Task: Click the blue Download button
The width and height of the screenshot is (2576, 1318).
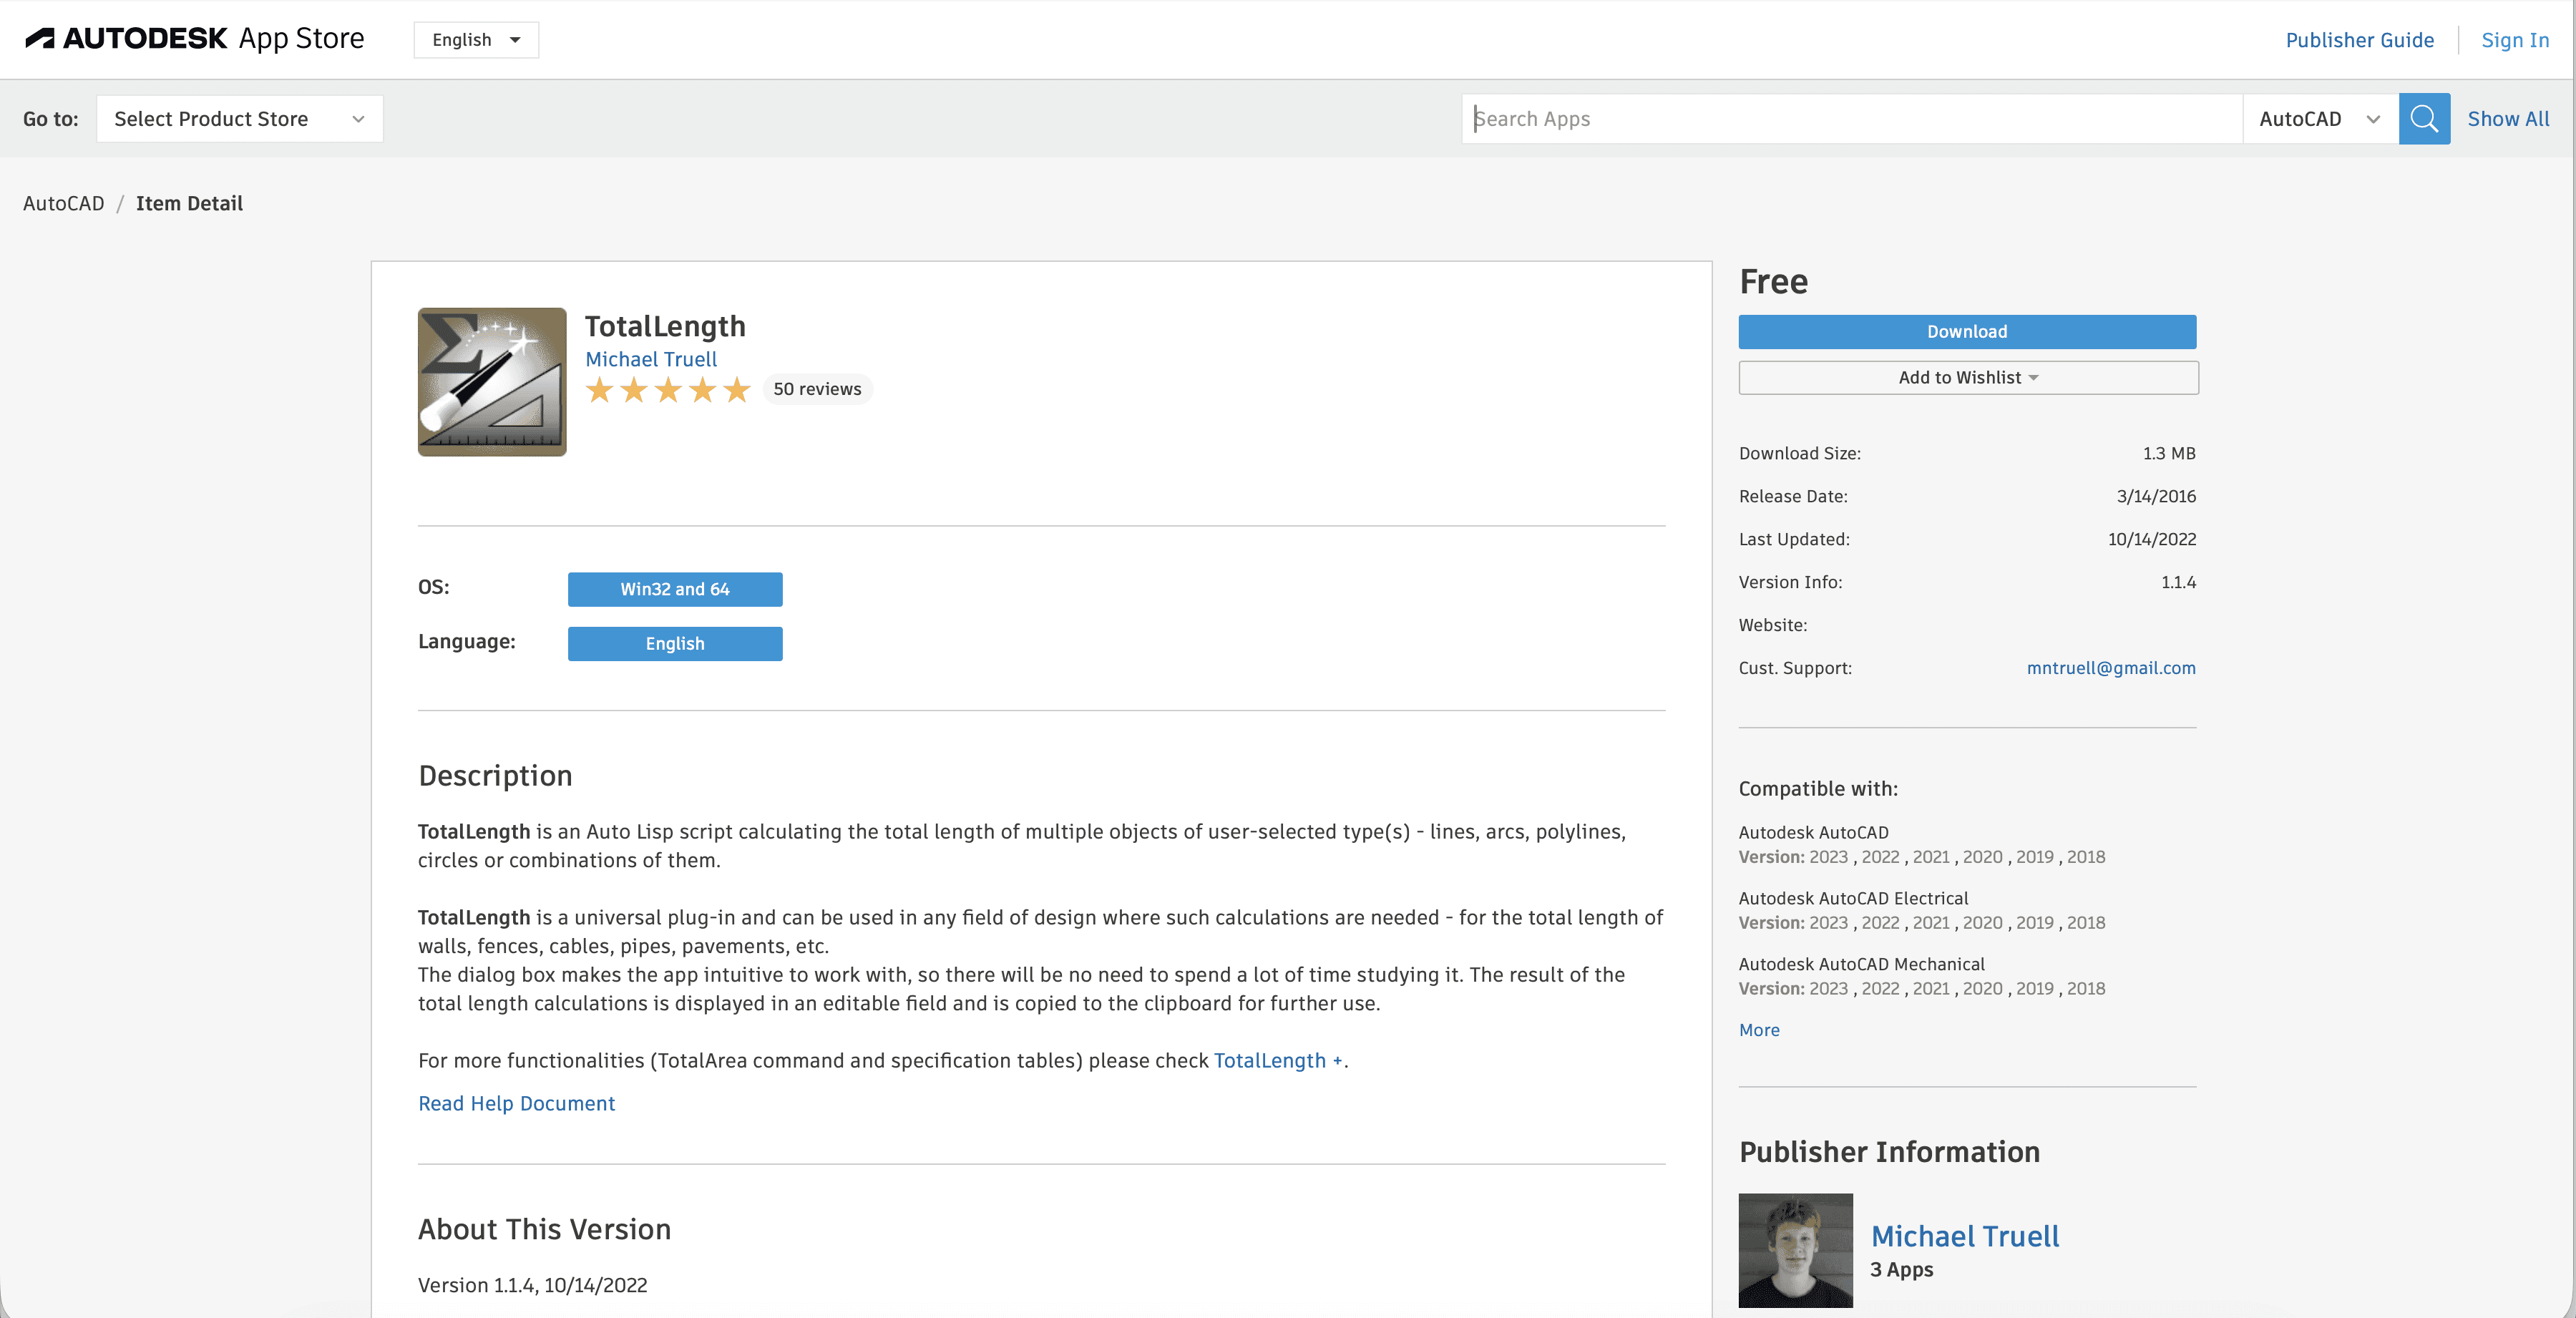Action: pyautogui.click(x=1966, y=332)
